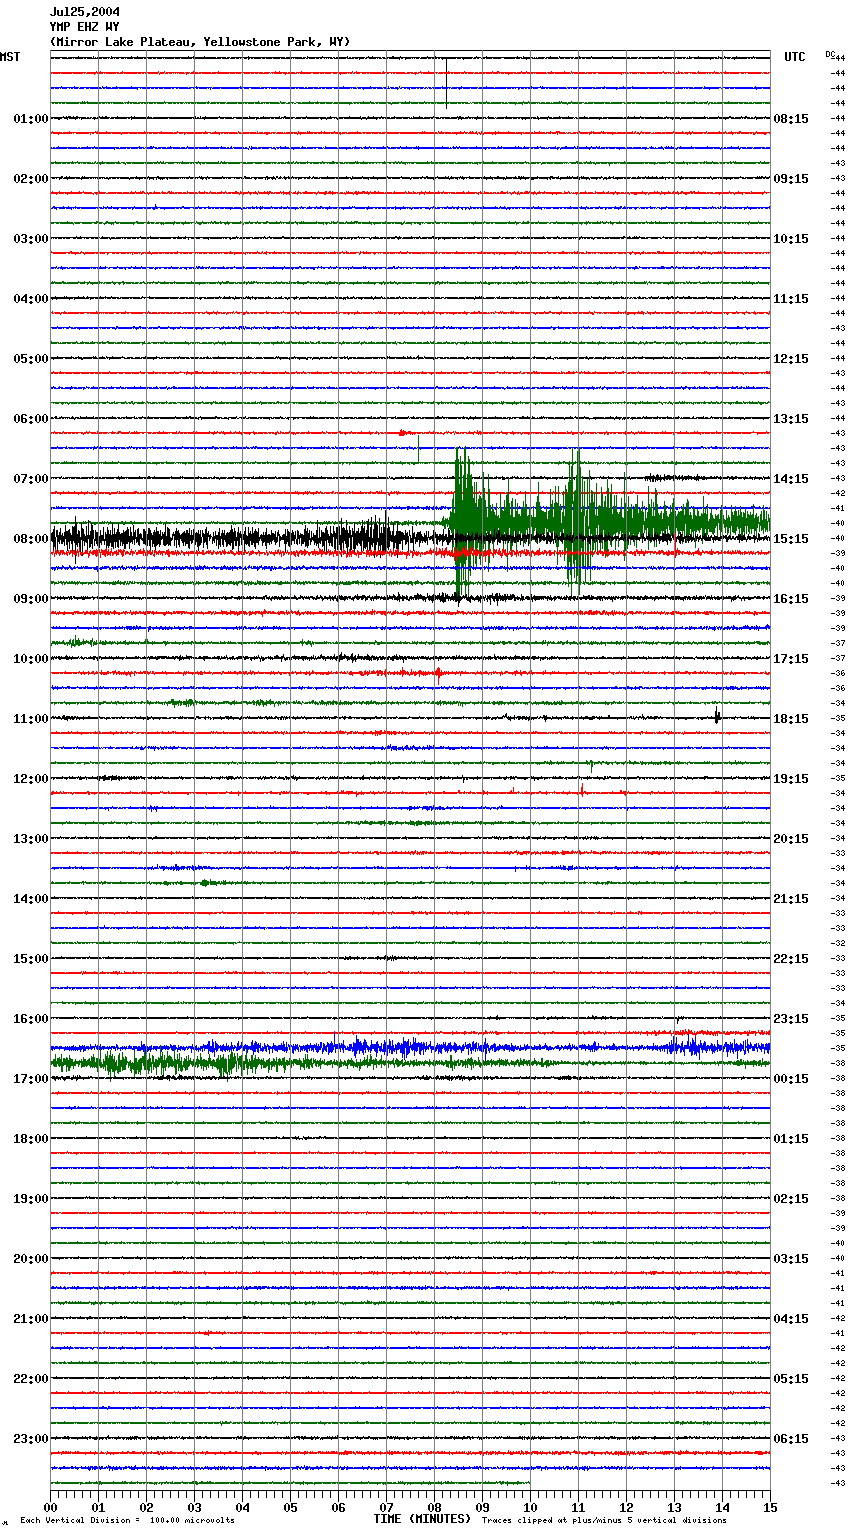This screenshot has height=1534, width=850.
Task: Click the 10:15 UTC time label
Action: point(791,239)
